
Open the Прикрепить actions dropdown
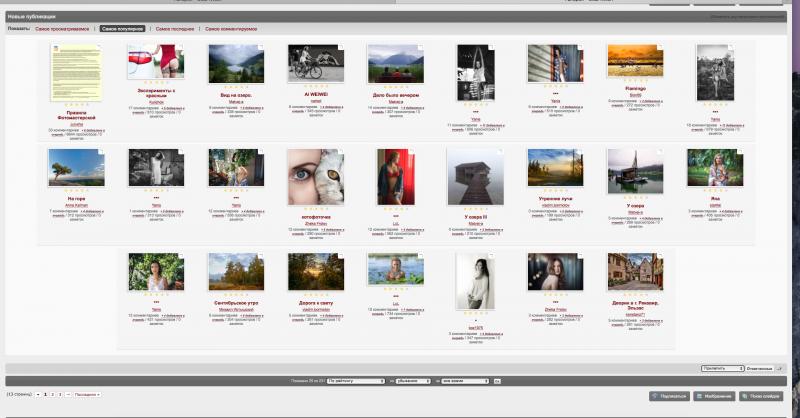coord(722,368)
